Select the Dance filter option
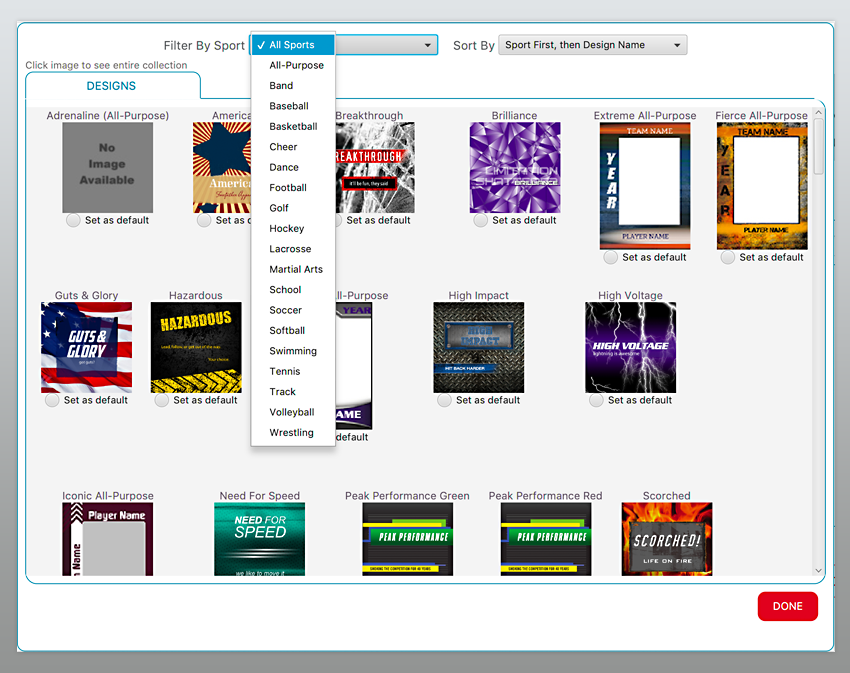This screenshot has width=850, height=673. point(293,168)
